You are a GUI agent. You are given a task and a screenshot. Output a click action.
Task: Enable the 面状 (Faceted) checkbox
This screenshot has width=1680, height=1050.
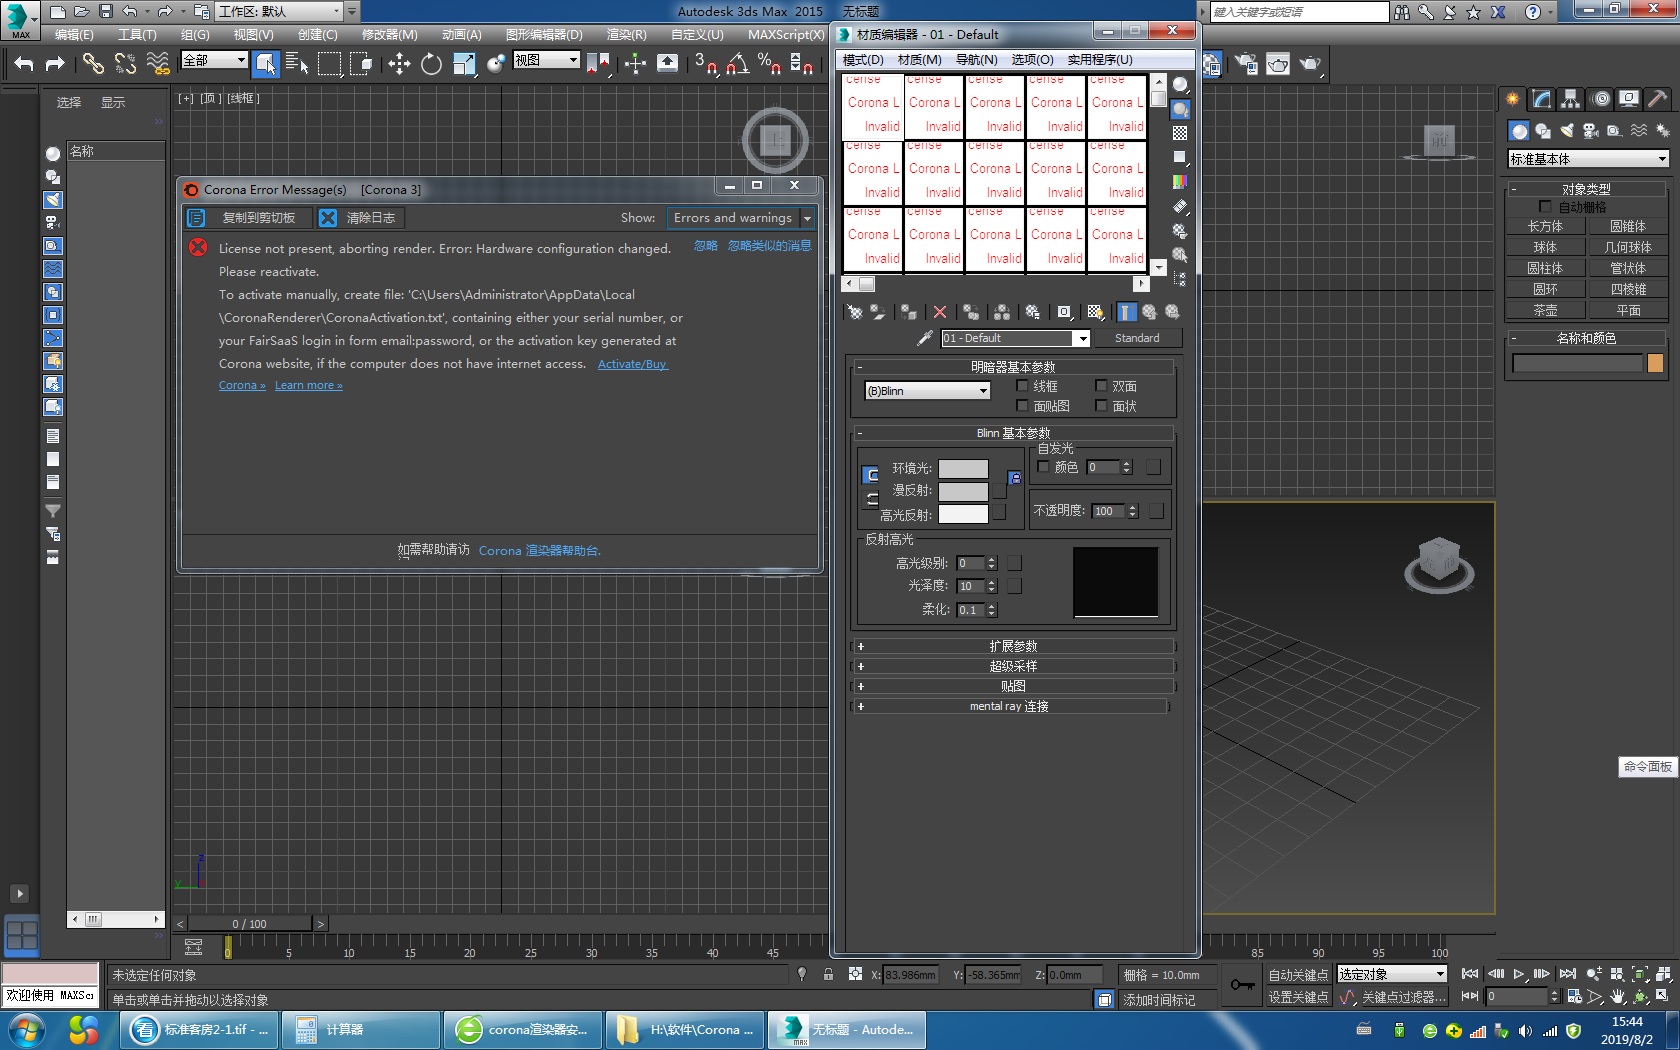(x=1101, y=406)
